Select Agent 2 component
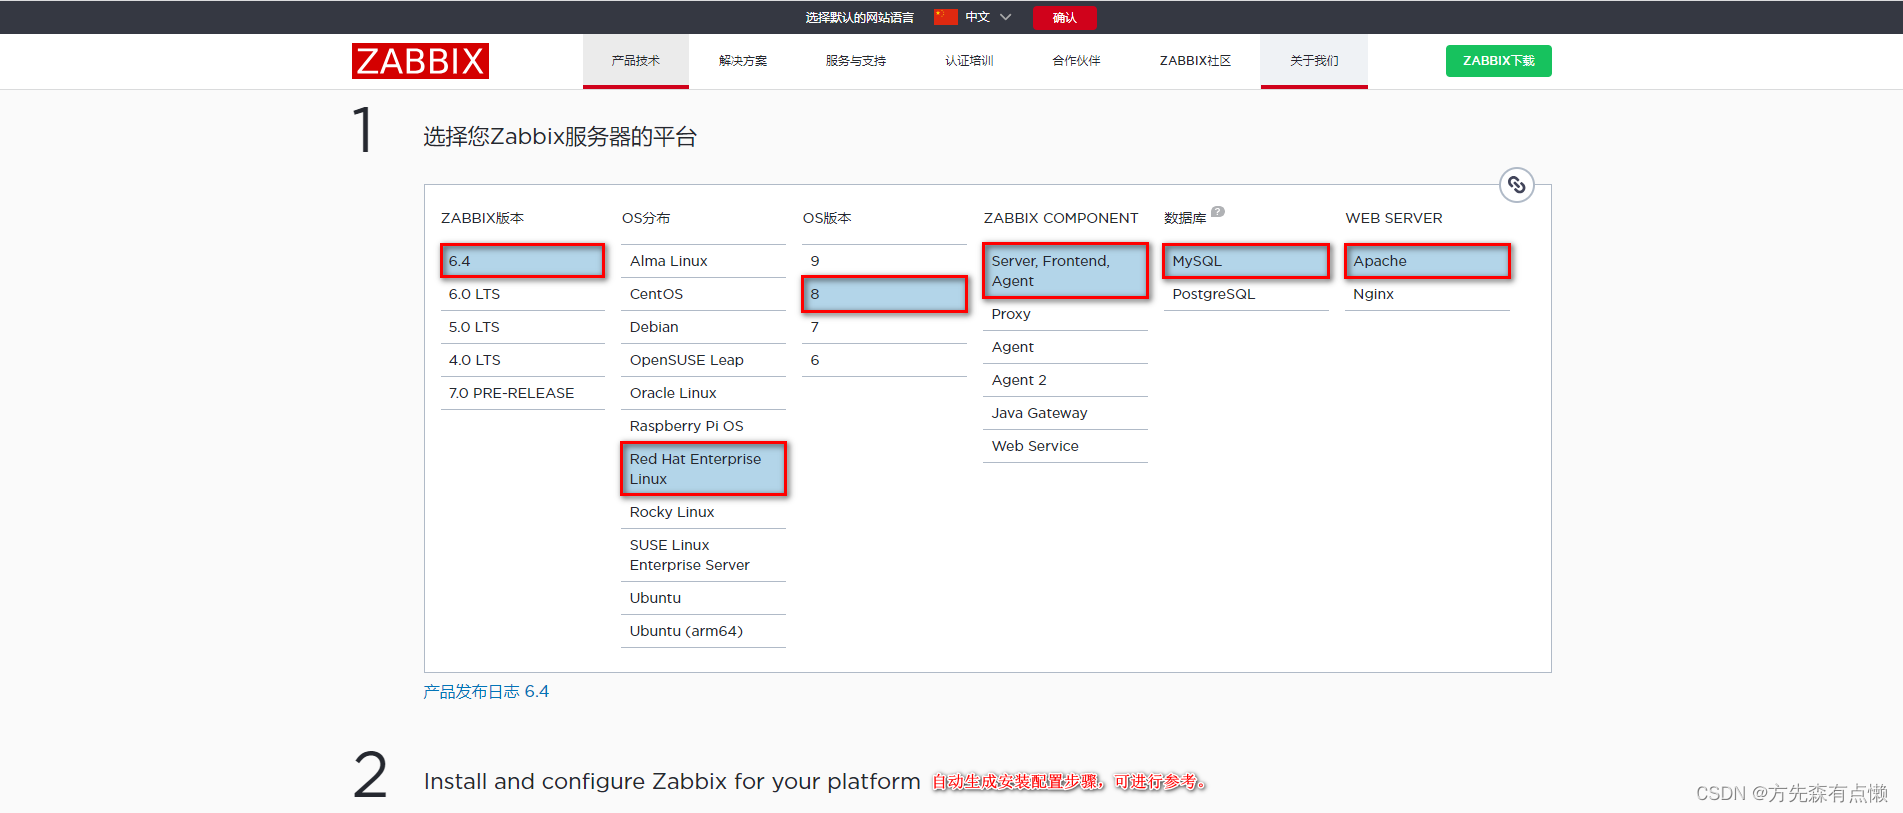This screenshot has height=813, width=1903. [x=1065, y=380]
